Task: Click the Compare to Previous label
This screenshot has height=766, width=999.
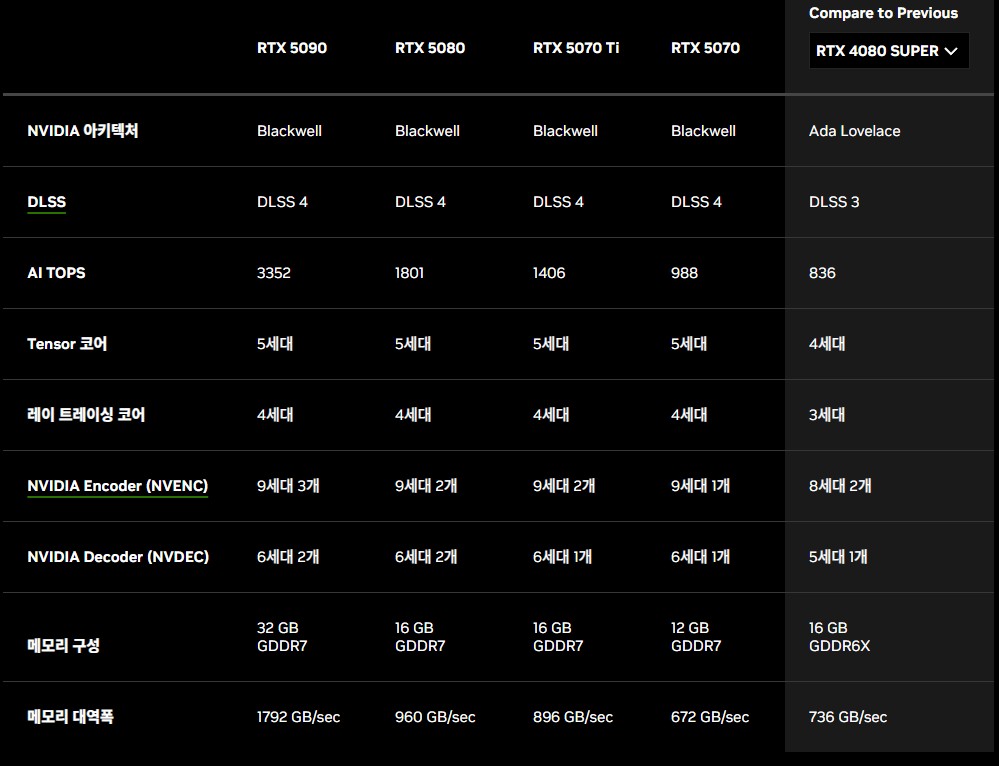Action: tap(883, 13)
